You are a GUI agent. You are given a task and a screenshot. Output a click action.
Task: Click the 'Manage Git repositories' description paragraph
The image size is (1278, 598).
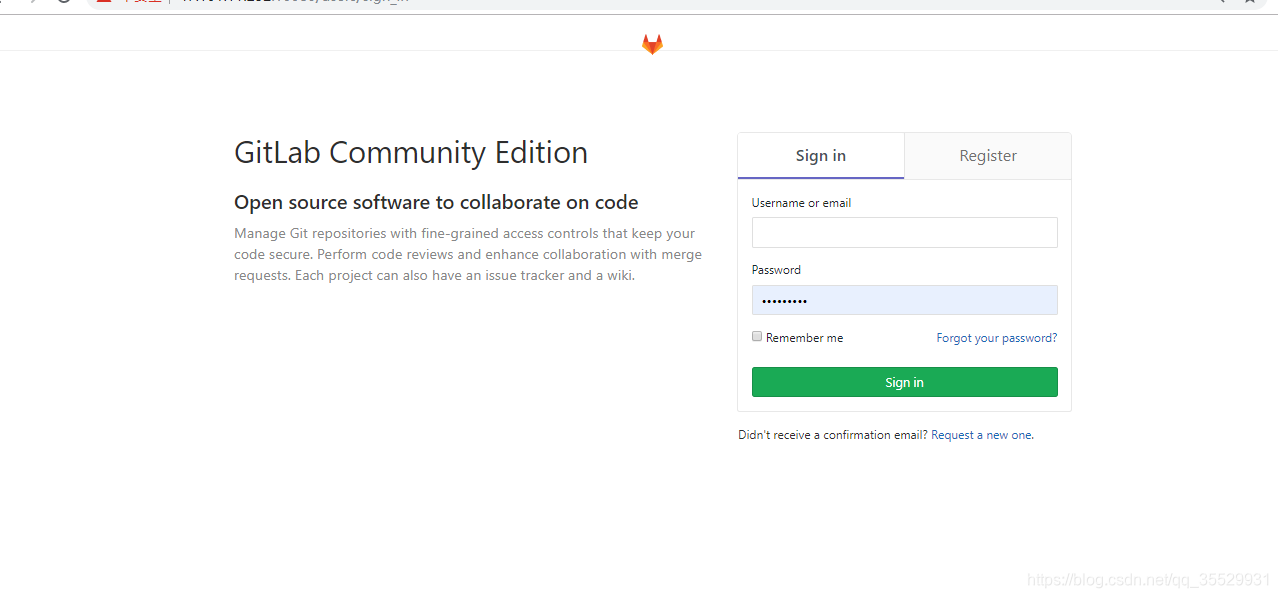click(468, 254)
